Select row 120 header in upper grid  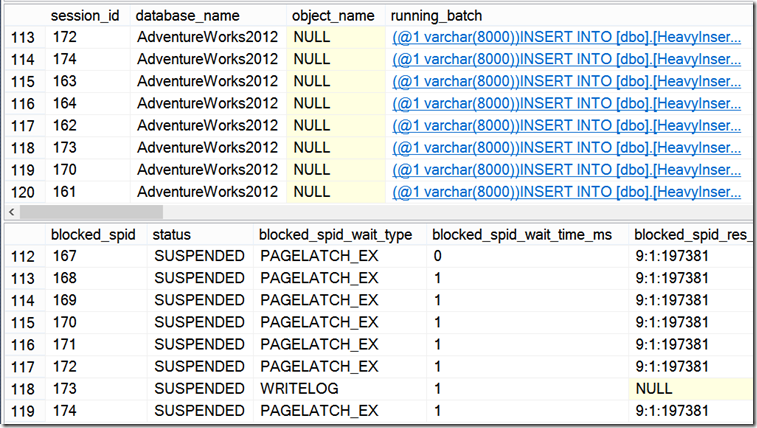(x=25, y=193)
